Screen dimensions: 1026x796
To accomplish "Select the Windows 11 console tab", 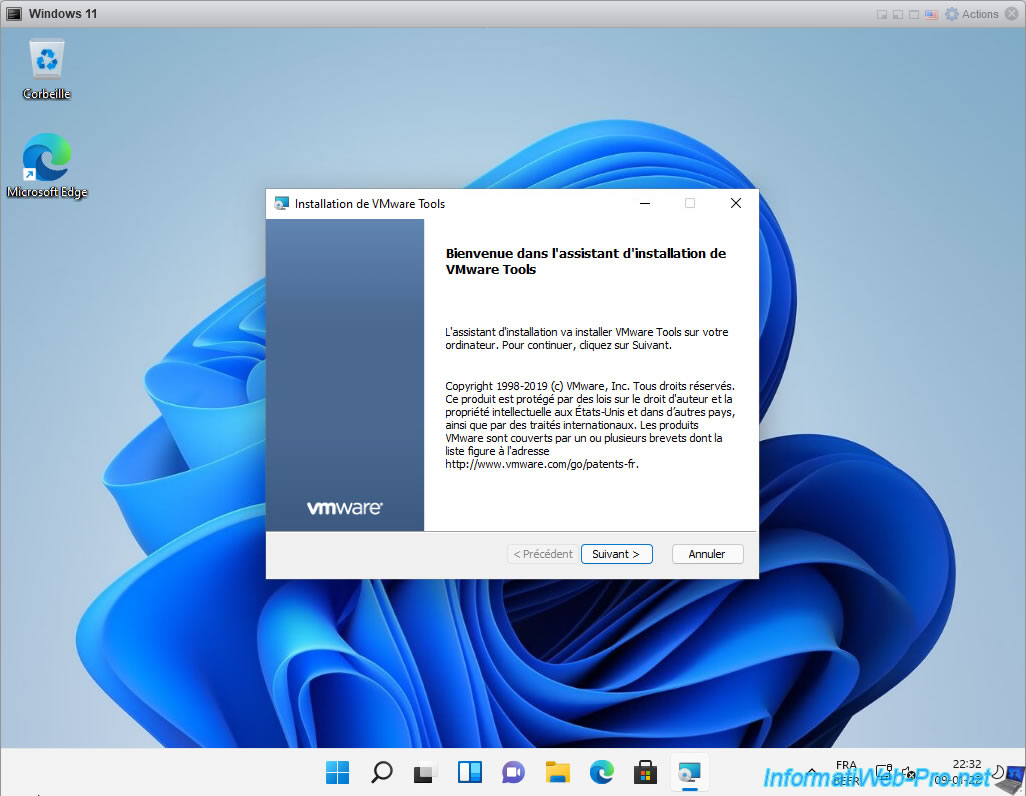I will click(x=52, y=13).
